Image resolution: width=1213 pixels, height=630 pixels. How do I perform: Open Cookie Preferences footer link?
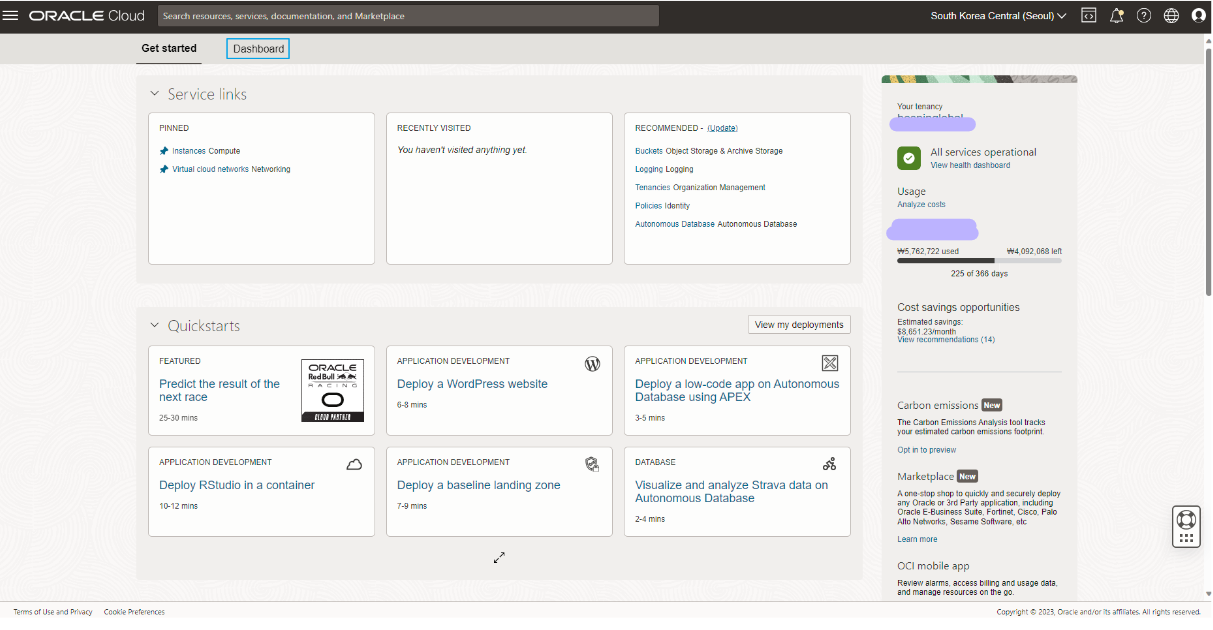coord(134,611)
